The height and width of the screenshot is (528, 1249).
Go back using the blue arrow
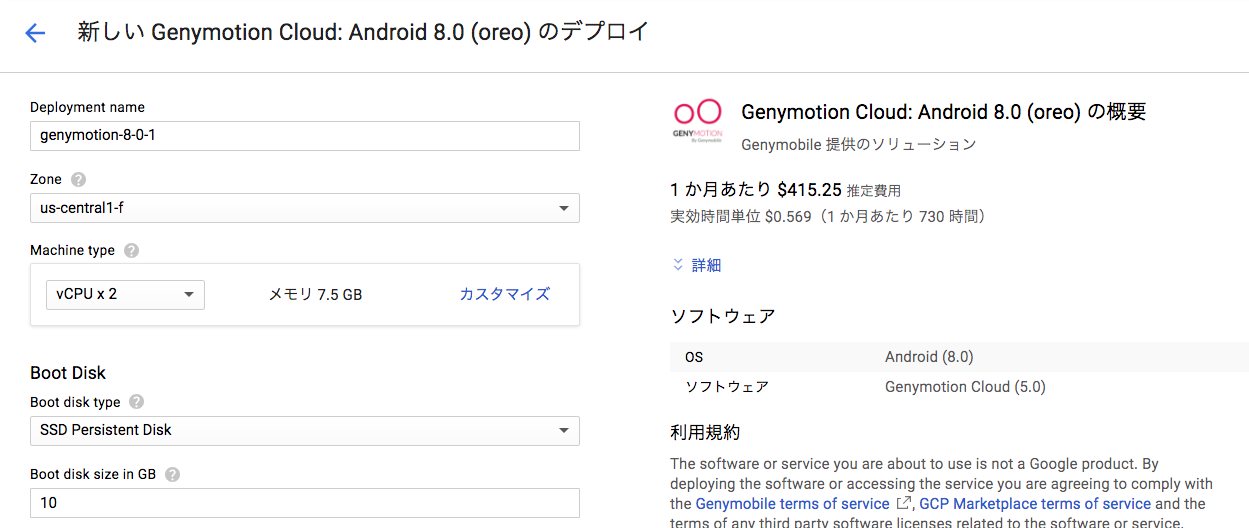(x=35, y=33)
